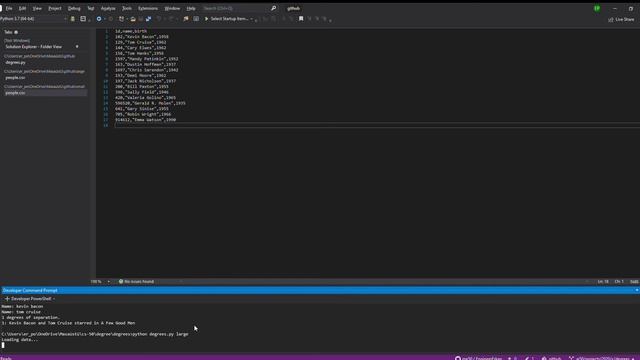The image size is (640, 360).
Task: Click the search magnifier icon
Action: [x=273, y=8]
